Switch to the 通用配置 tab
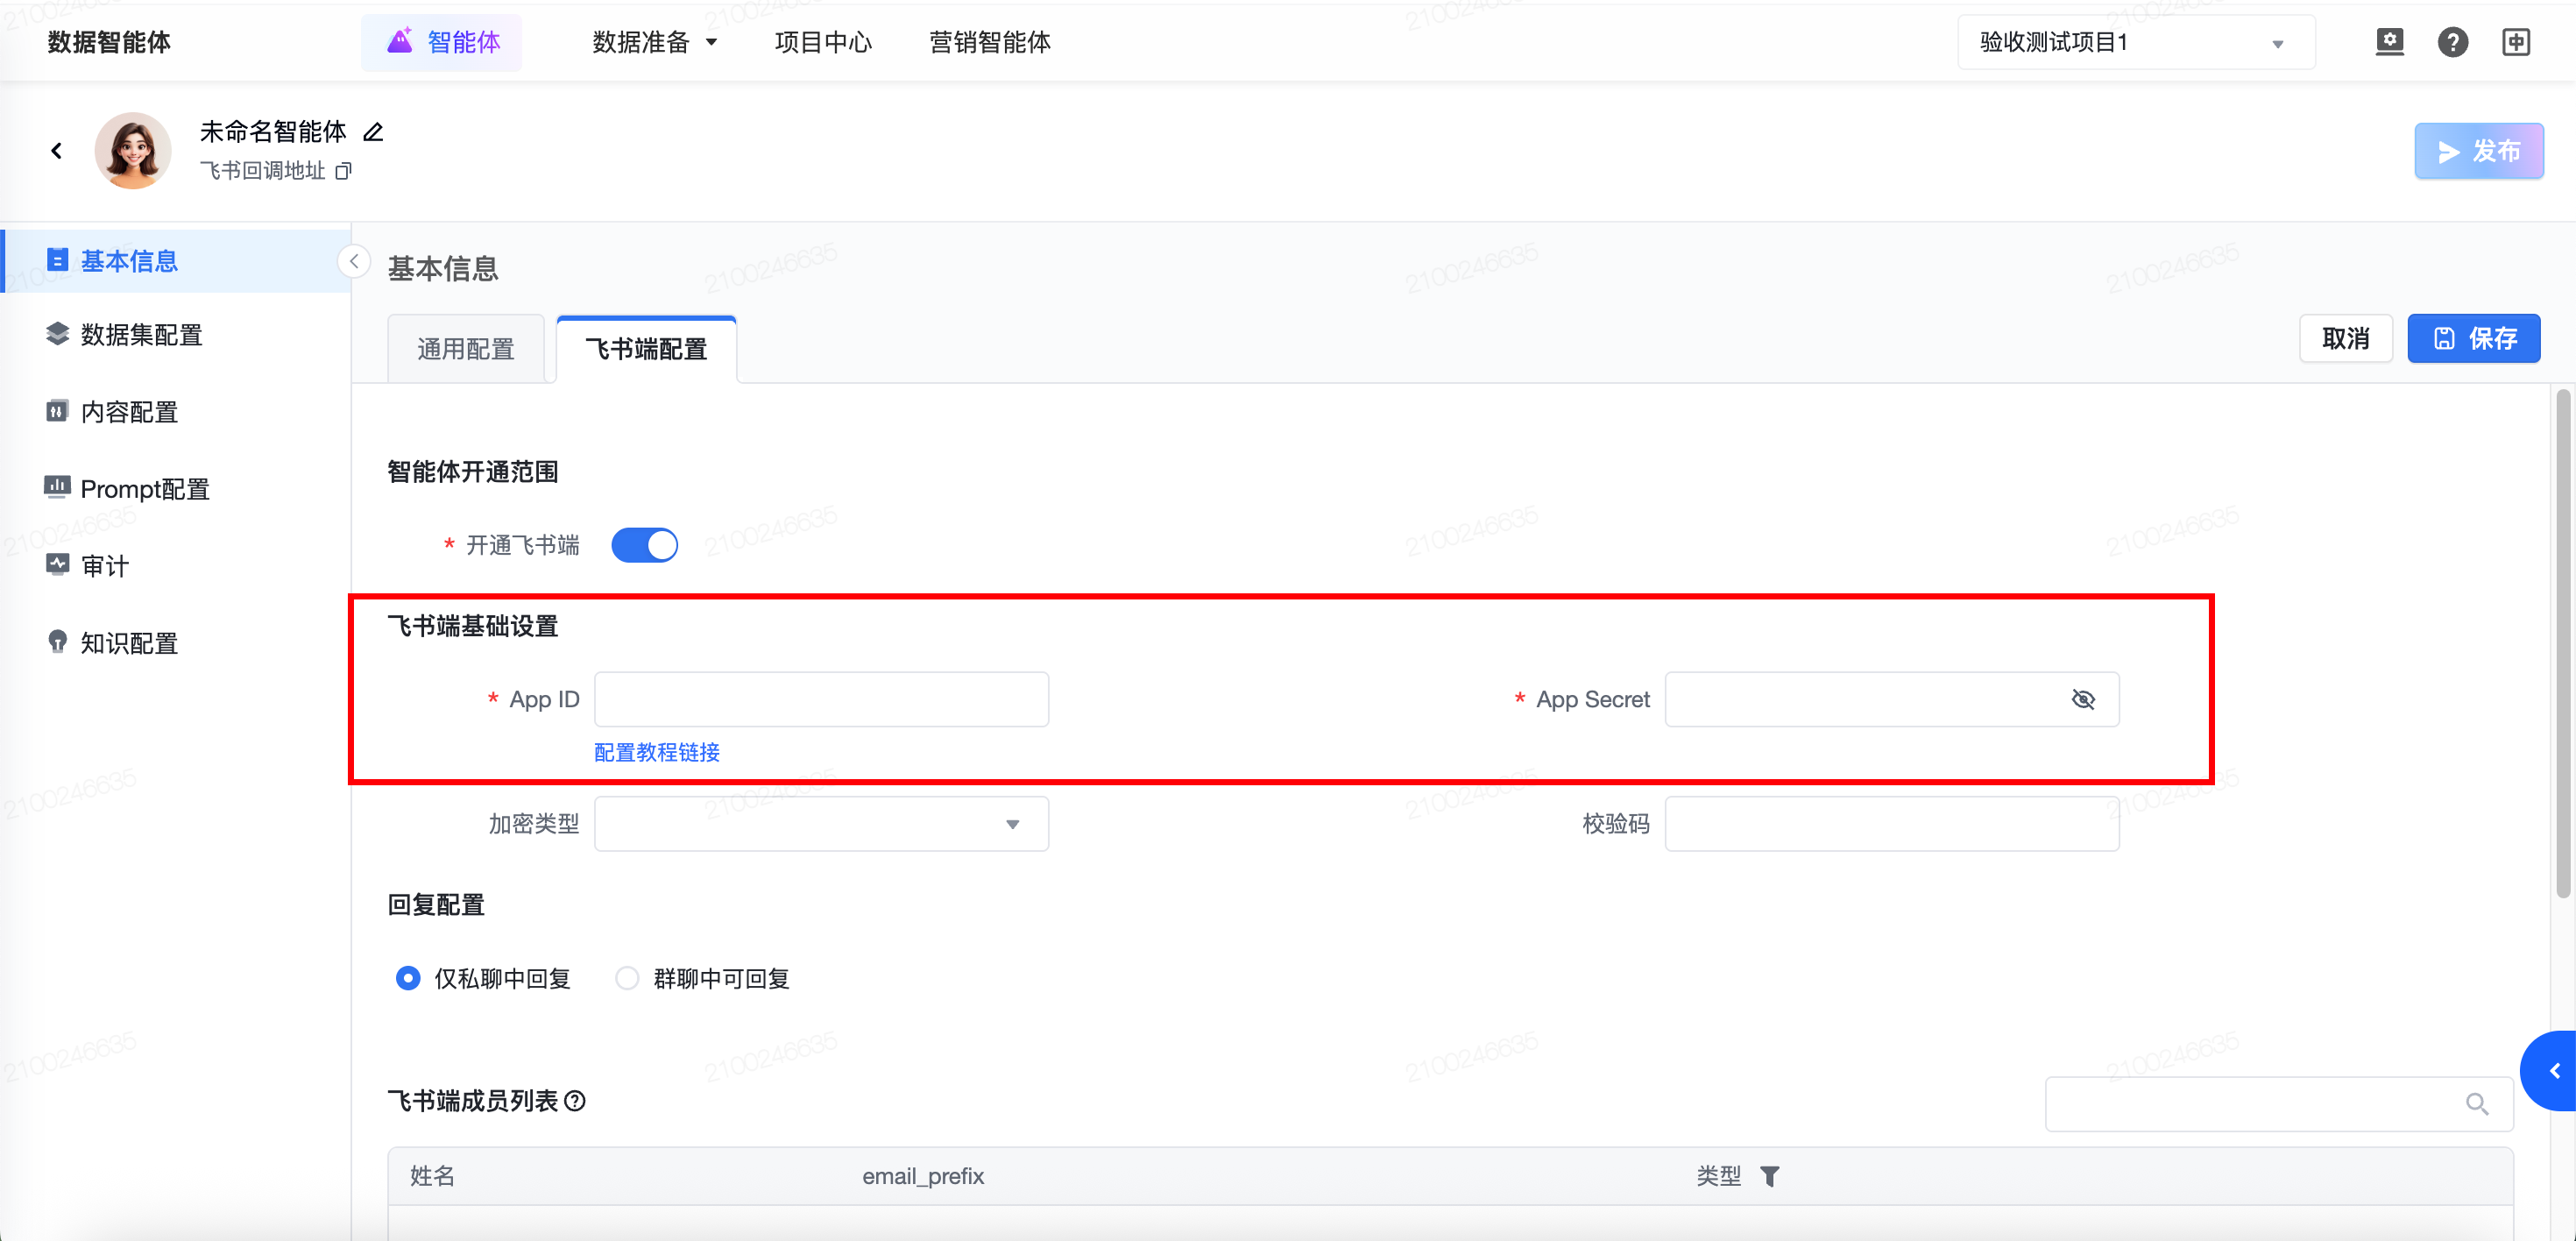This screenshot has width=2576, height=1241. [x=465, y=349]
